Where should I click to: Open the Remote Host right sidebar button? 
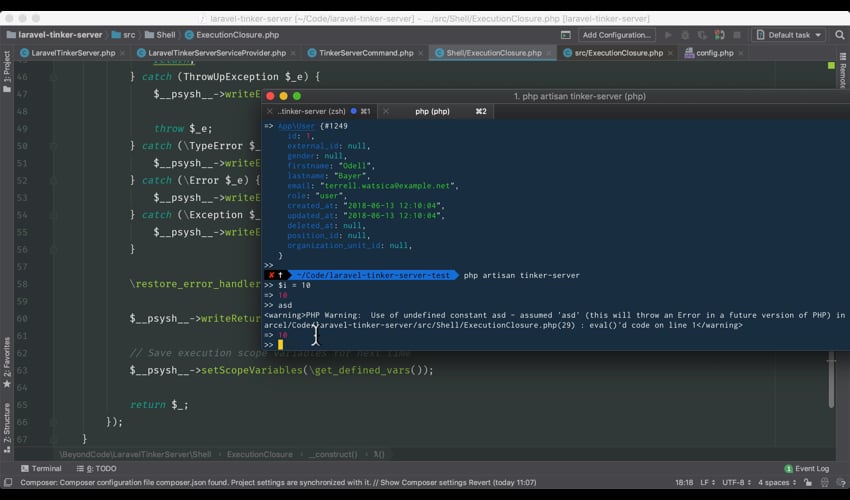click(x=843, y=70)
